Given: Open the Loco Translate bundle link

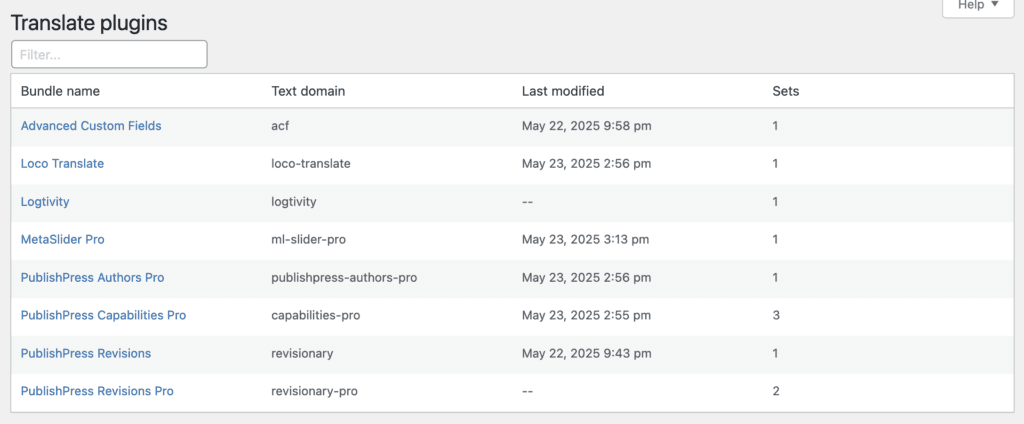Looking at the screenshot, I should (x=62, y=163).
